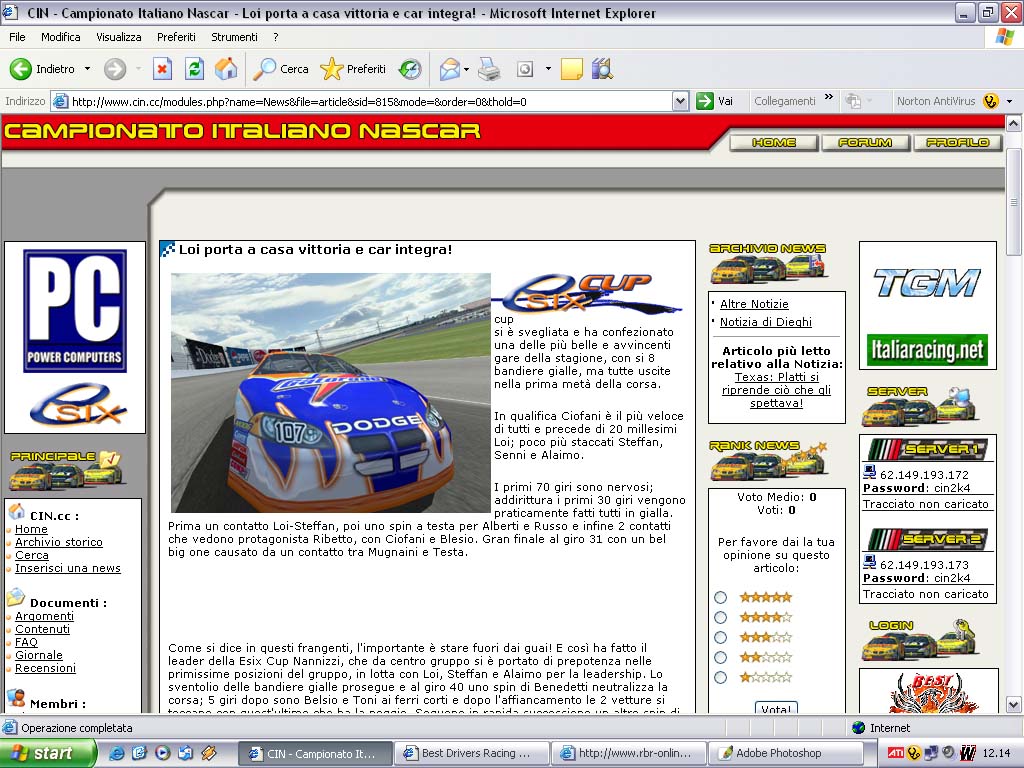Click the Italiaracing.net banner
The width and height of the screenshot is (1024, 768).
point(927,350)
